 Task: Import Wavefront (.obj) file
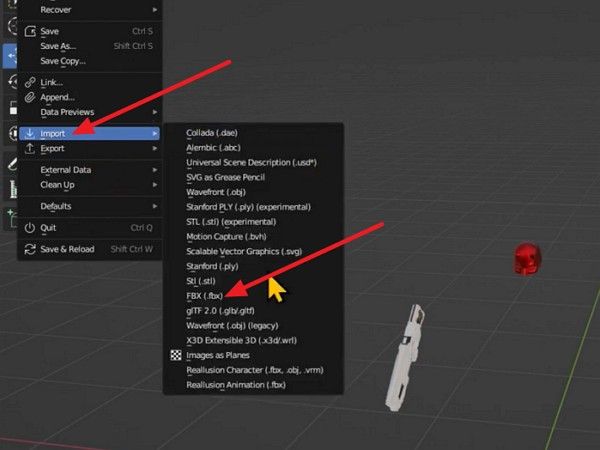click(x=253, y=192)
